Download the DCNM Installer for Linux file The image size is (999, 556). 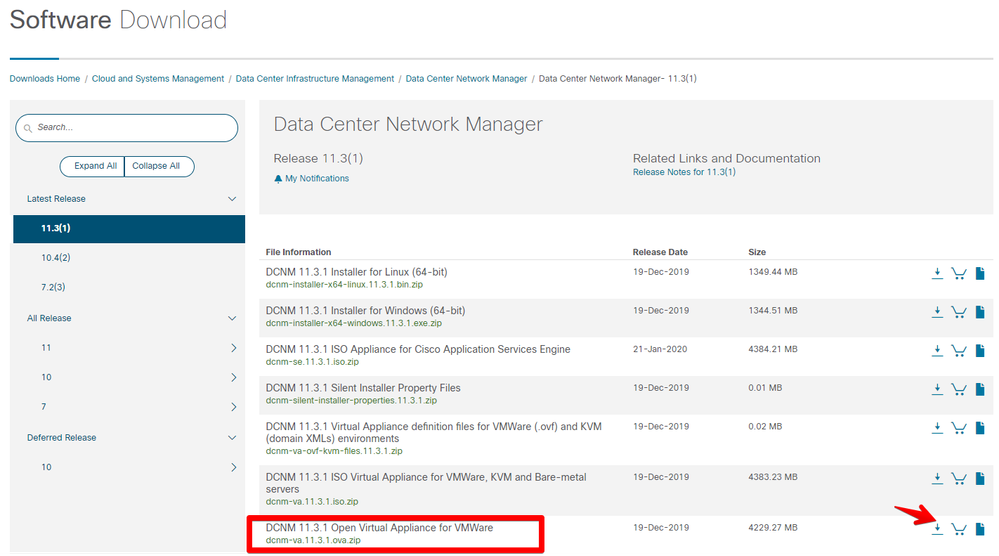tap(937, 273)
